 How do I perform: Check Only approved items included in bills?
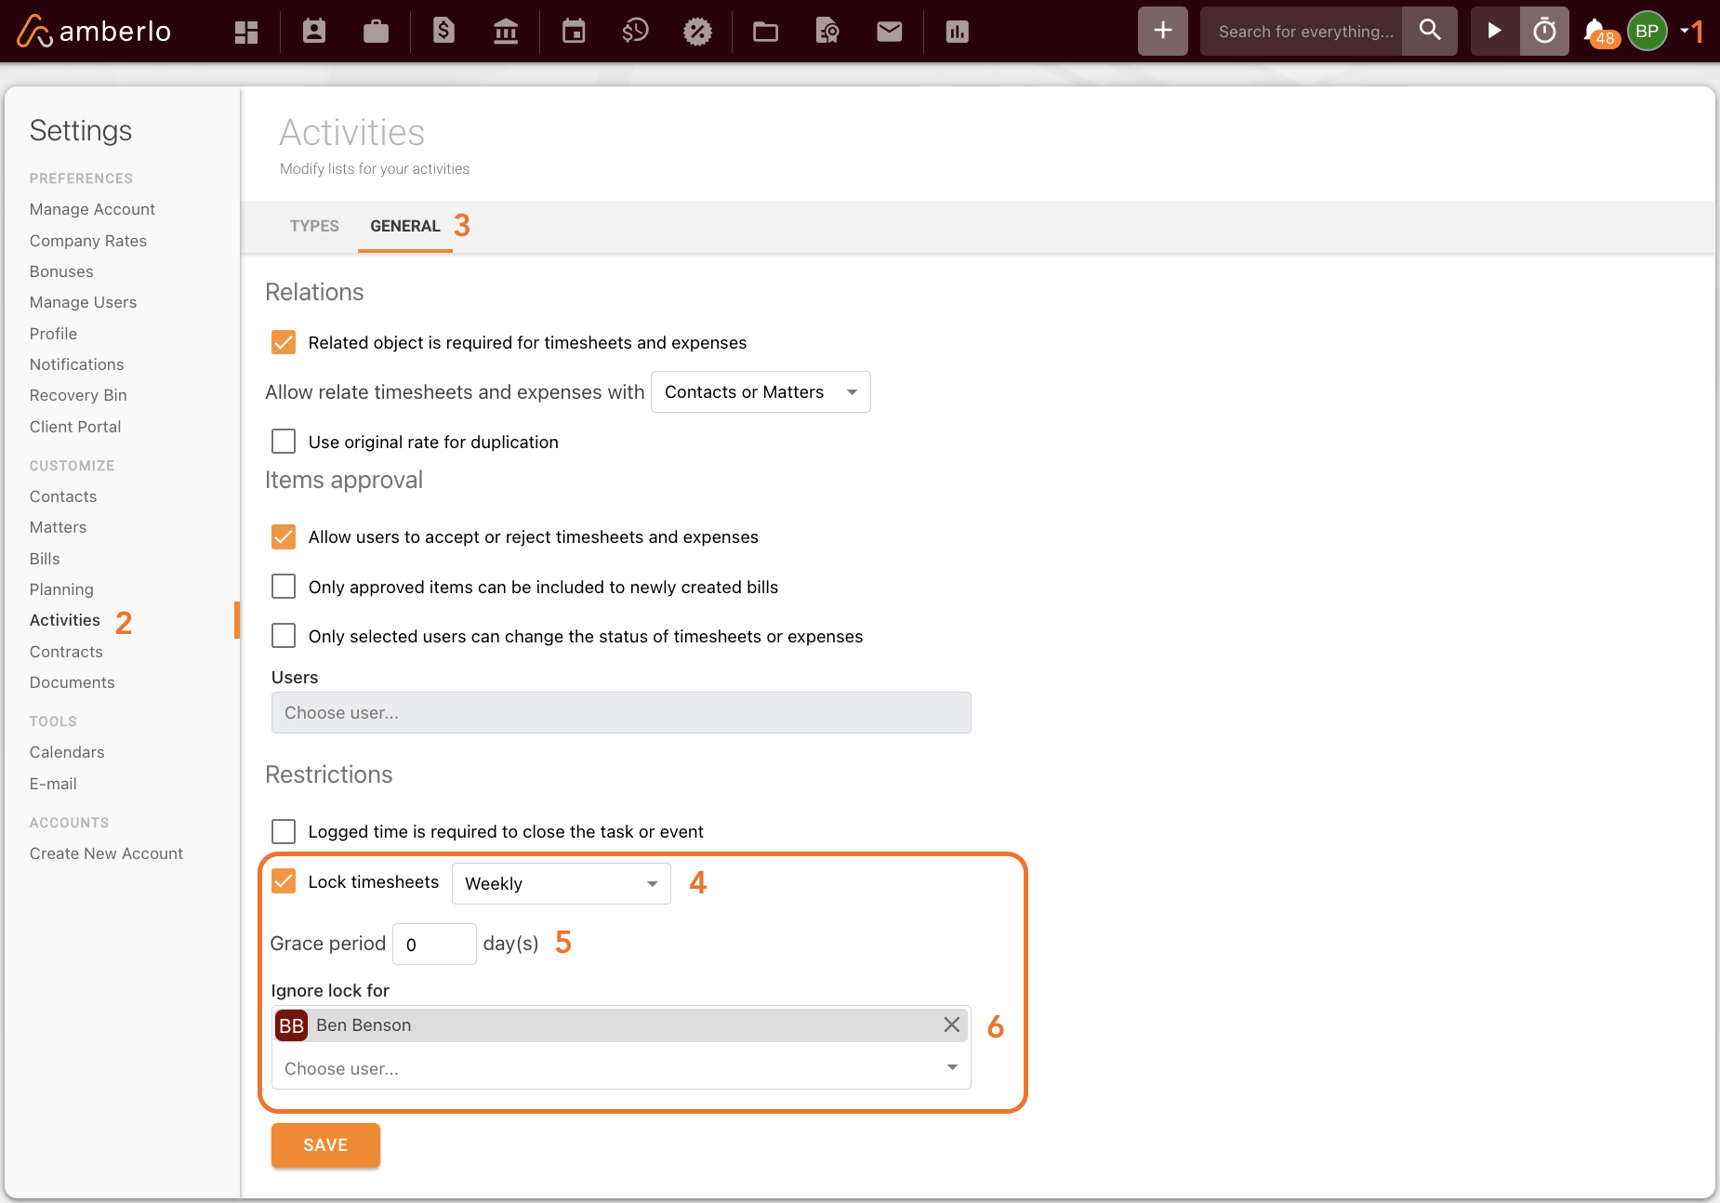[284, 586]
